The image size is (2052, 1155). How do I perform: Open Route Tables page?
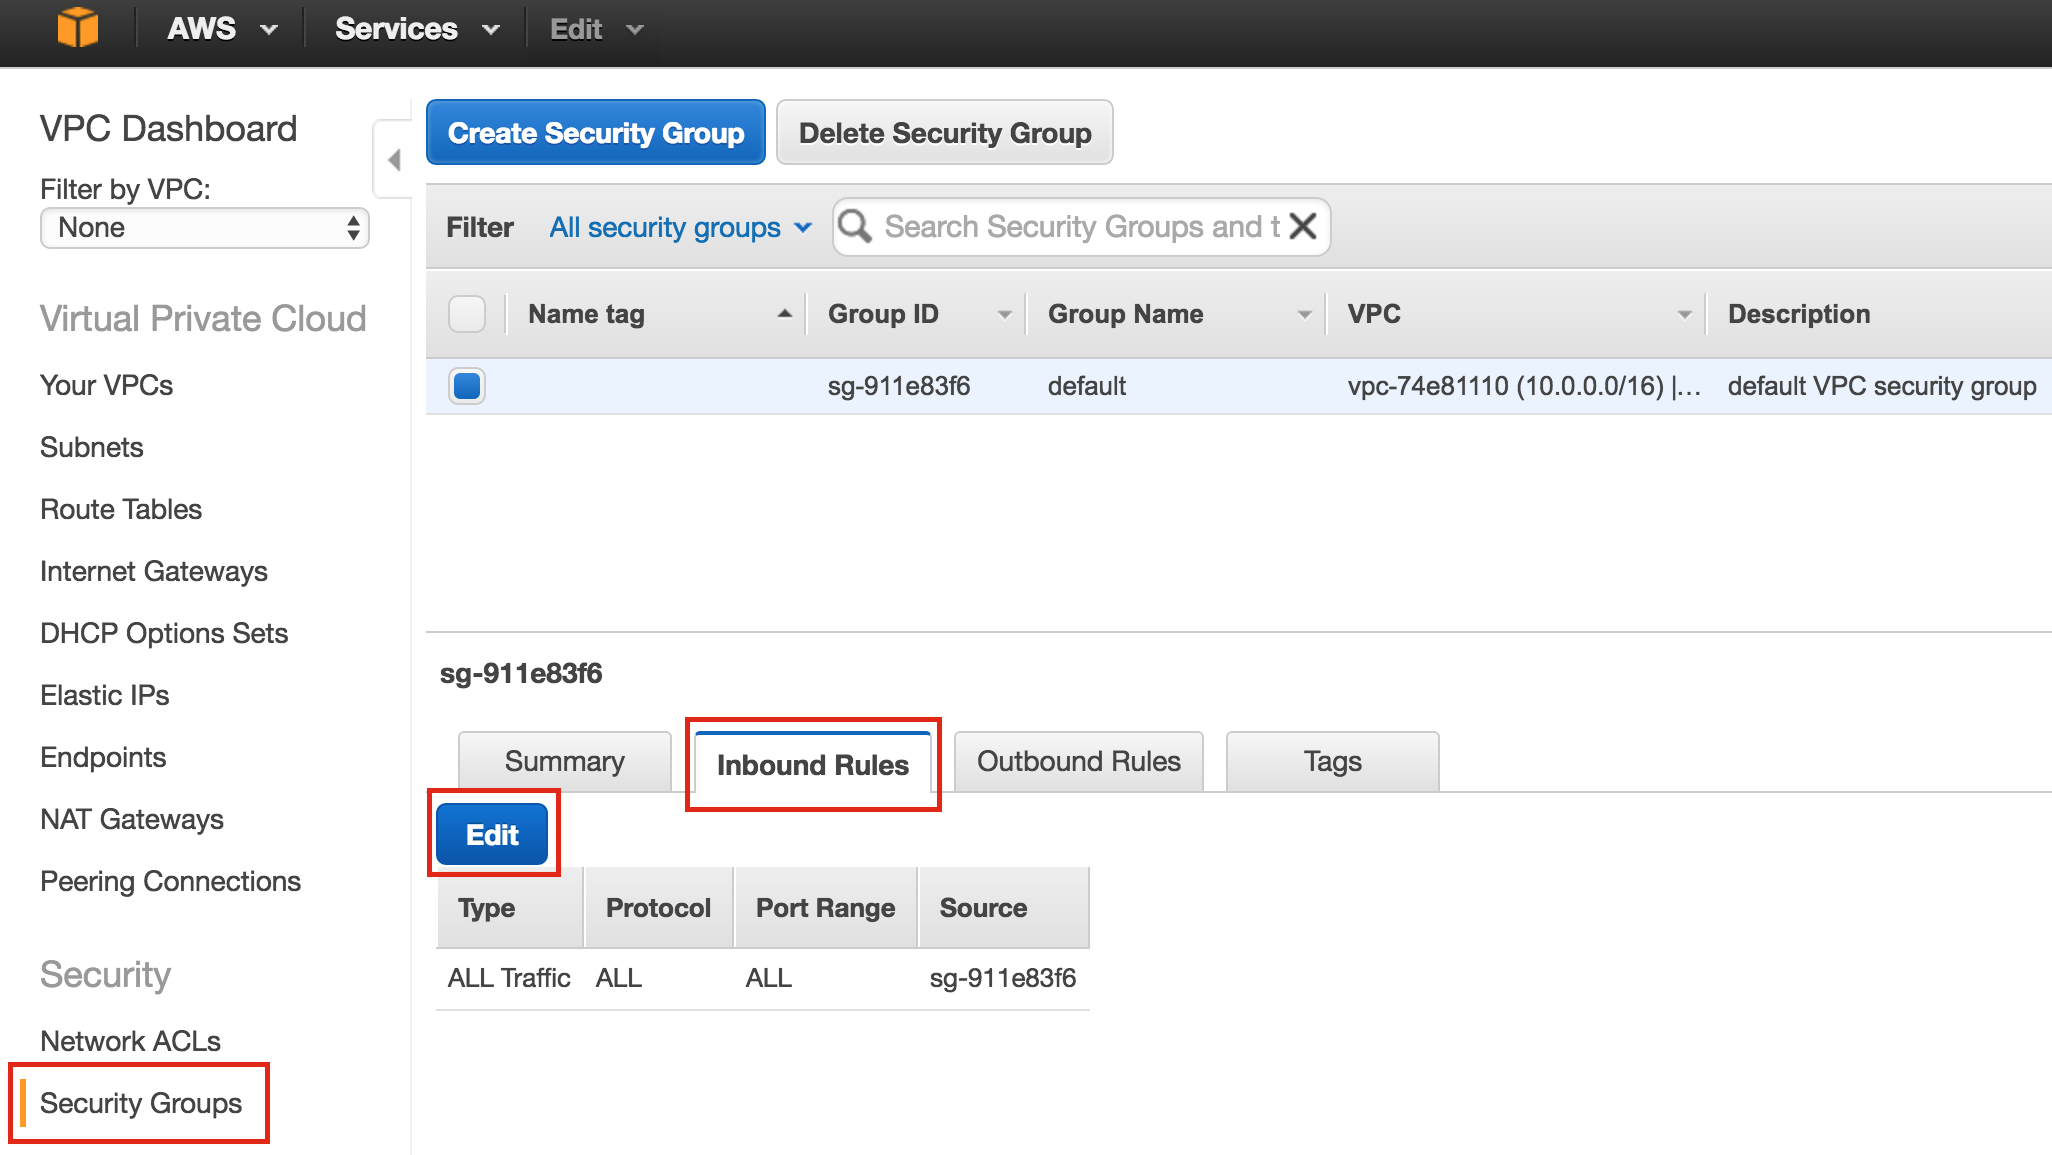121,509
